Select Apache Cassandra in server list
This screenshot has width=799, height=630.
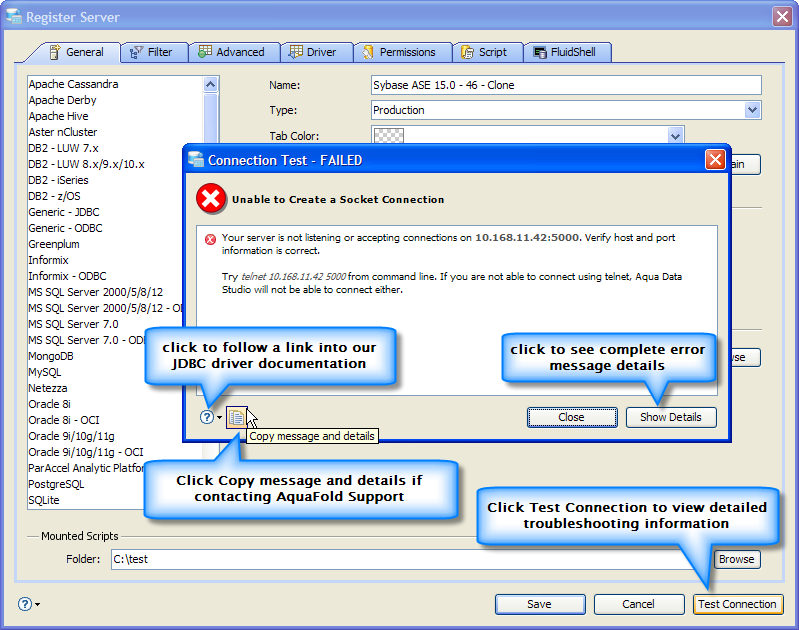pos(73,84)
